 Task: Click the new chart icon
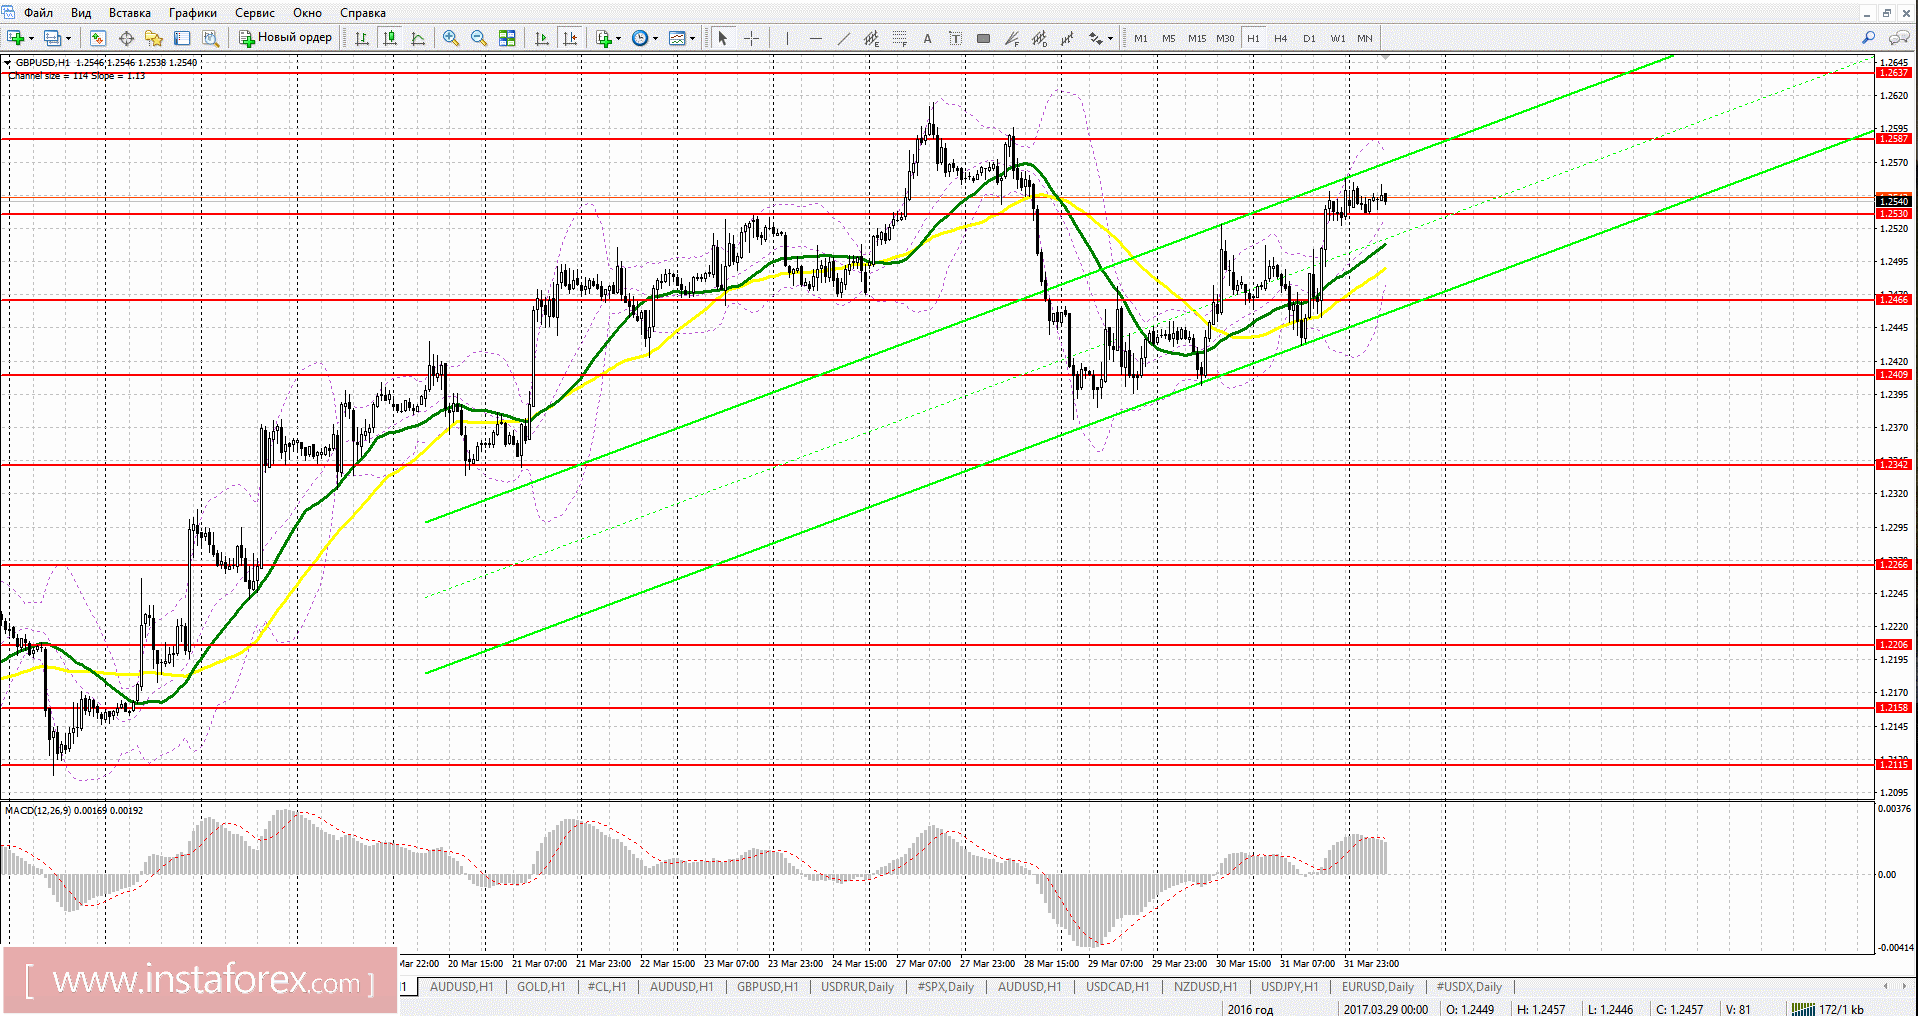[x=16, y=38]
